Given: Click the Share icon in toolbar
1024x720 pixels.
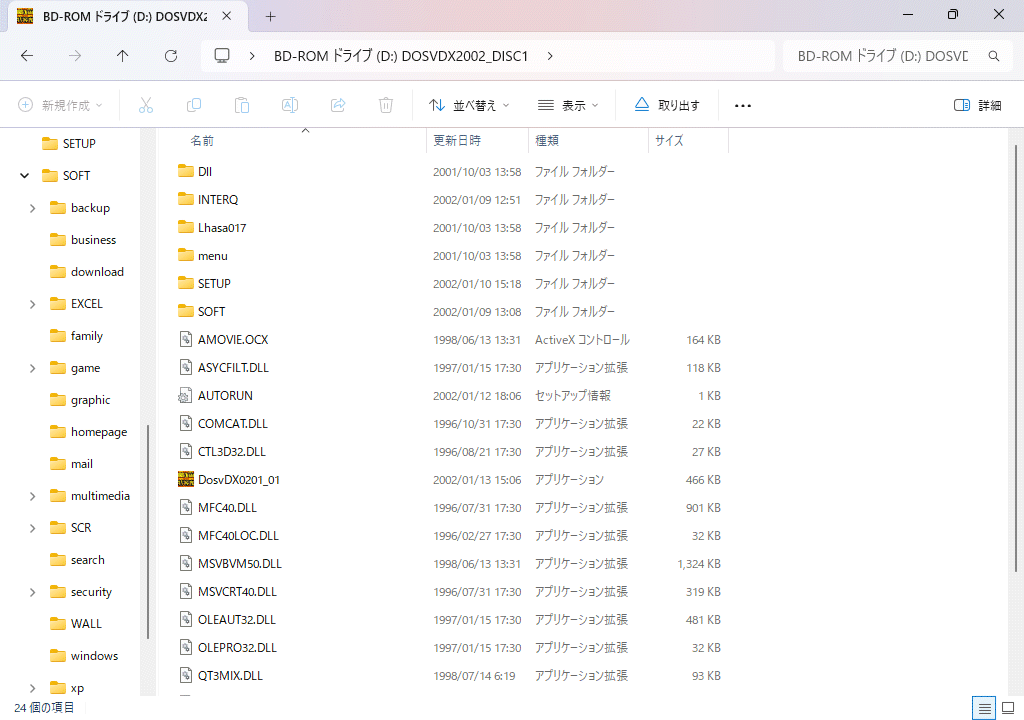Looking at the screenshot, I should 338,105.
